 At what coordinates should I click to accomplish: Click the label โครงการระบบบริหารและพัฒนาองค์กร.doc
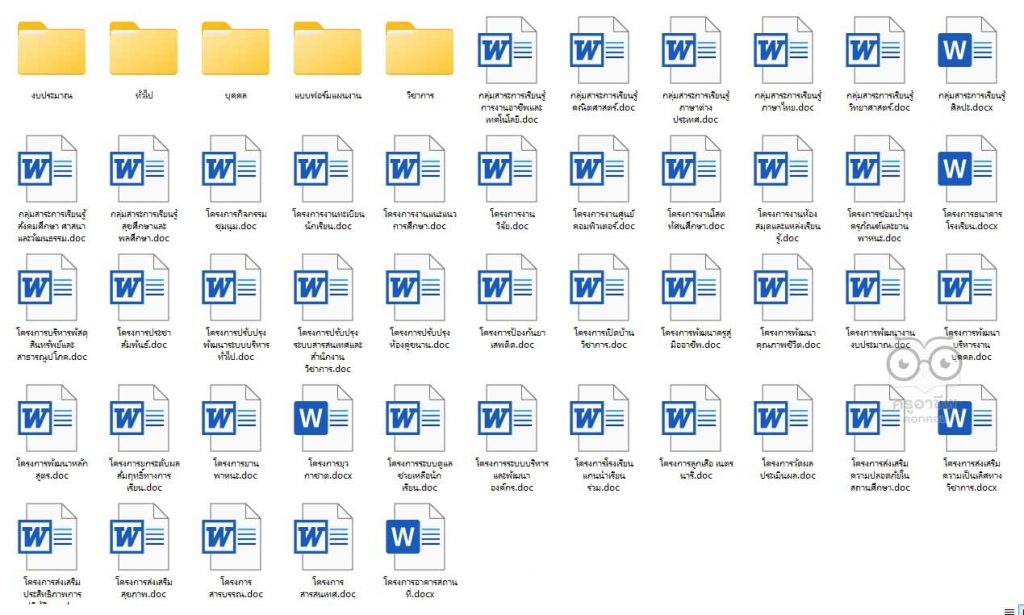click(512, 475)
